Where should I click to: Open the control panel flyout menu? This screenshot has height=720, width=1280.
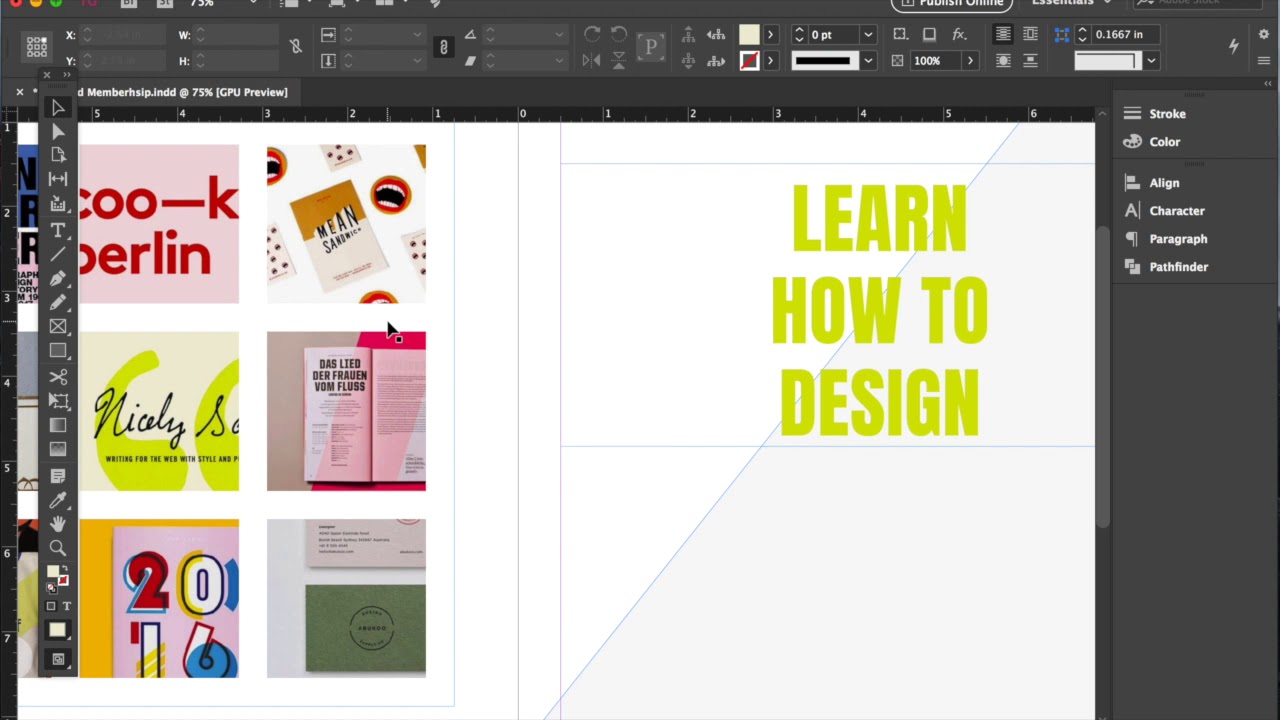point(1263,61)
